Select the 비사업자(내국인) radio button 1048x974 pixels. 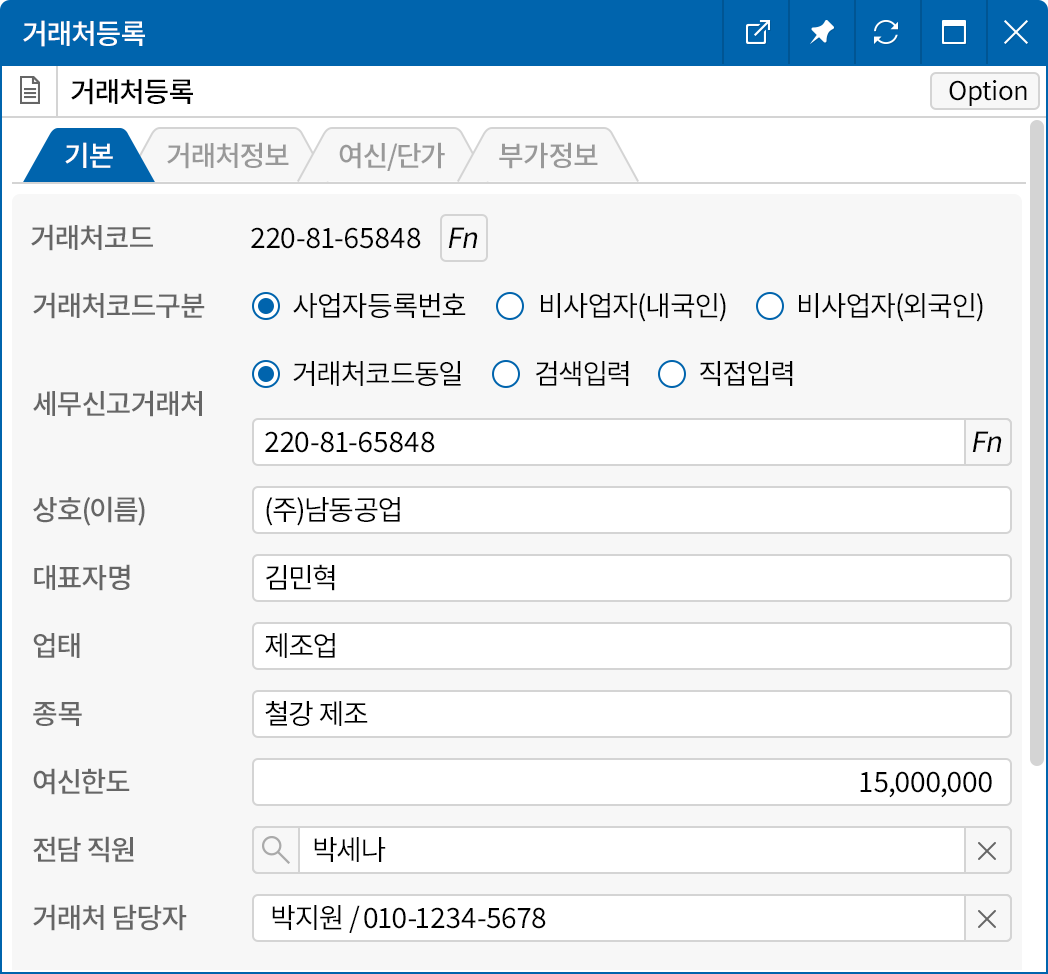[510, 306]
